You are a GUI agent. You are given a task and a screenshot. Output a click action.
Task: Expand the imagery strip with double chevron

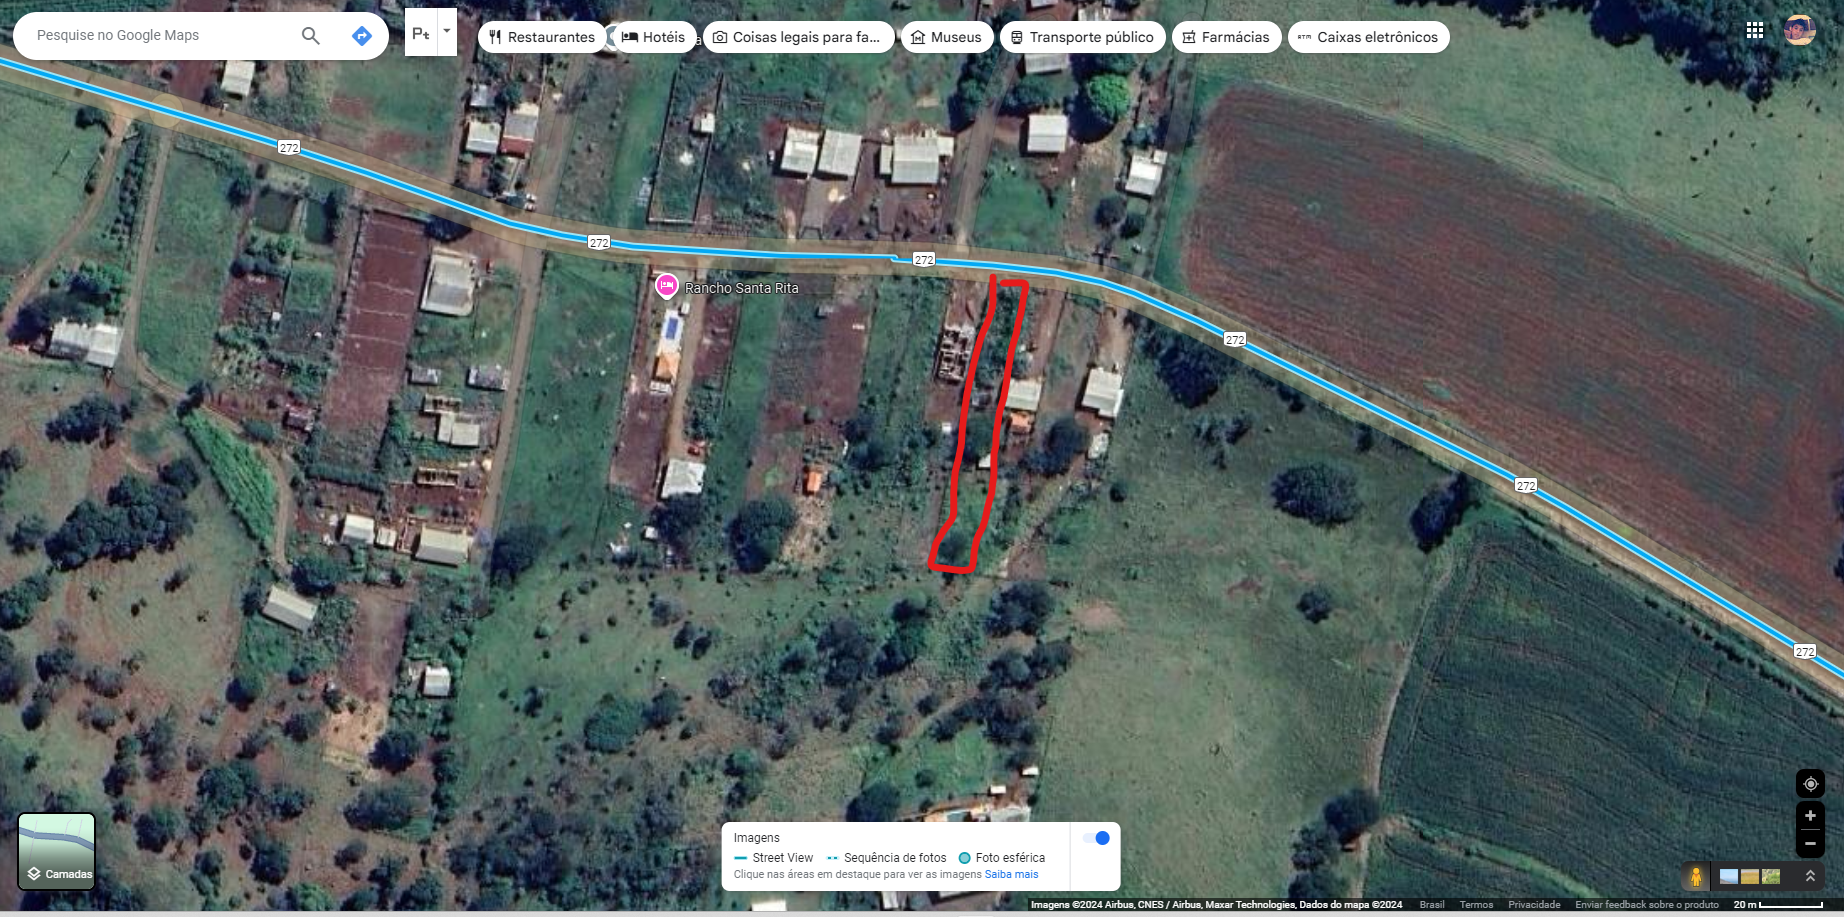(1810, 876)
